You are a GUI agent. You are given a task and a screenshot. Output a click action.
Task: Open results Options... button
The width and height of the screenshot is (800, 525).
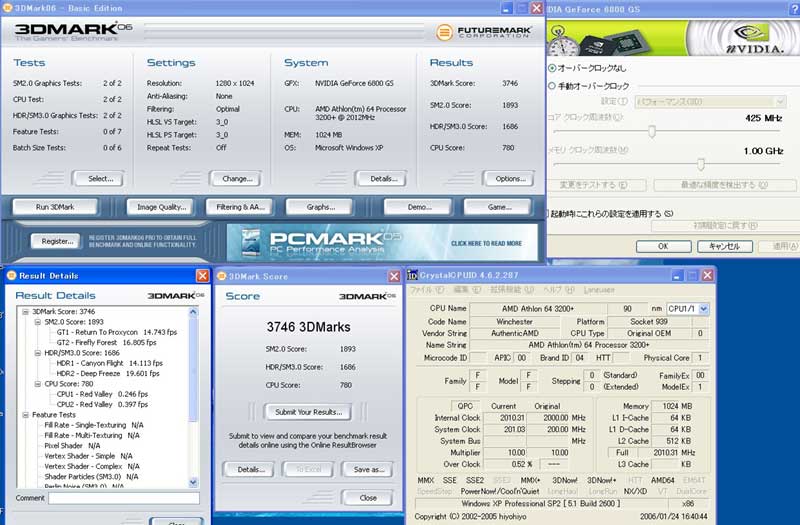[x=510, y=179]
